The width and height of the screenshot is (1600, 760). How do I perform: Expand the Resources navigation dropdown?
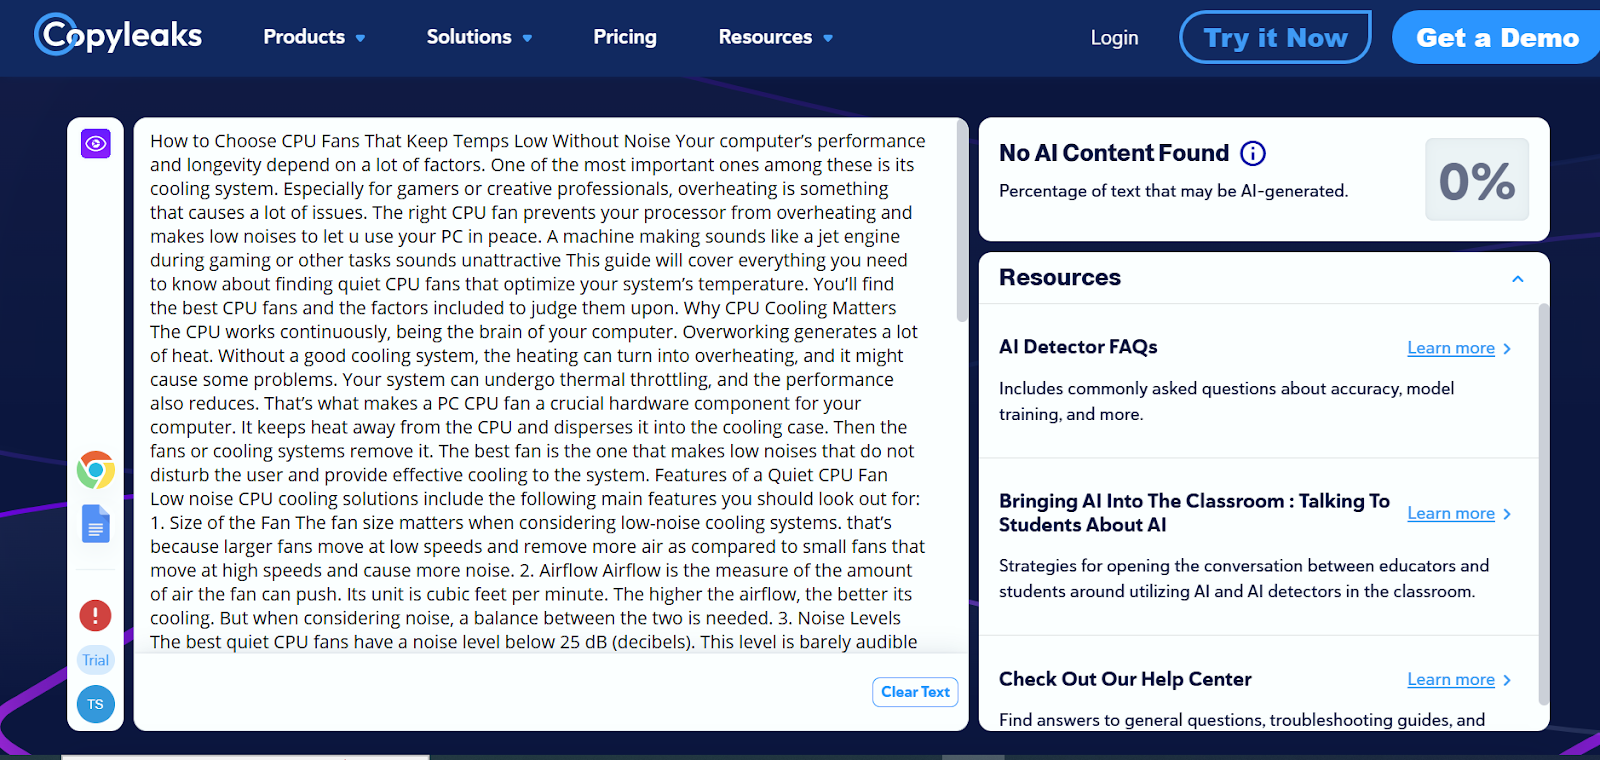[775, 37]
